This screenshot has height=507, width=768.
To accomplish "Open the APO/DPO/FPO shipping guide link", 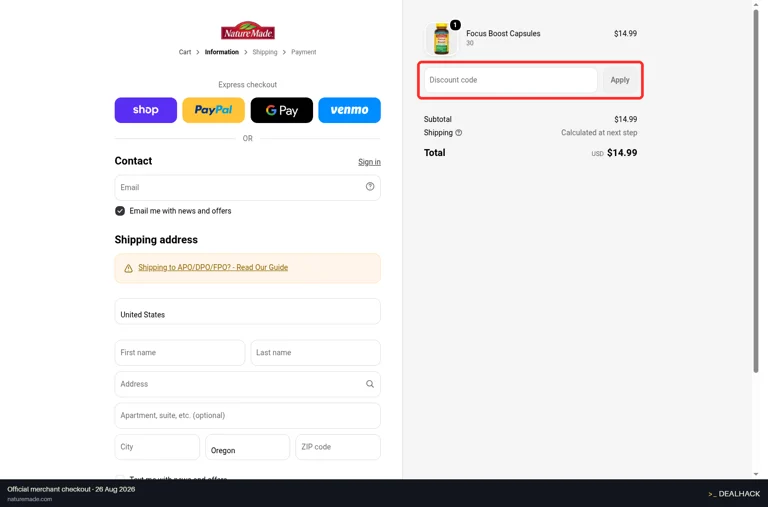I will coord(213,267).
